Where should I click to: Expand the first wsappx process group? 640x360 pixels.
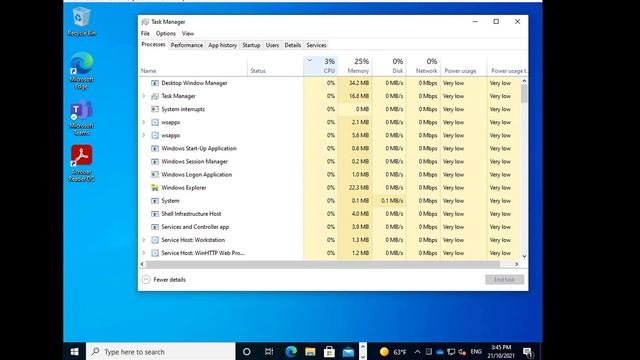pyautogui.click(x=144, y=122)
